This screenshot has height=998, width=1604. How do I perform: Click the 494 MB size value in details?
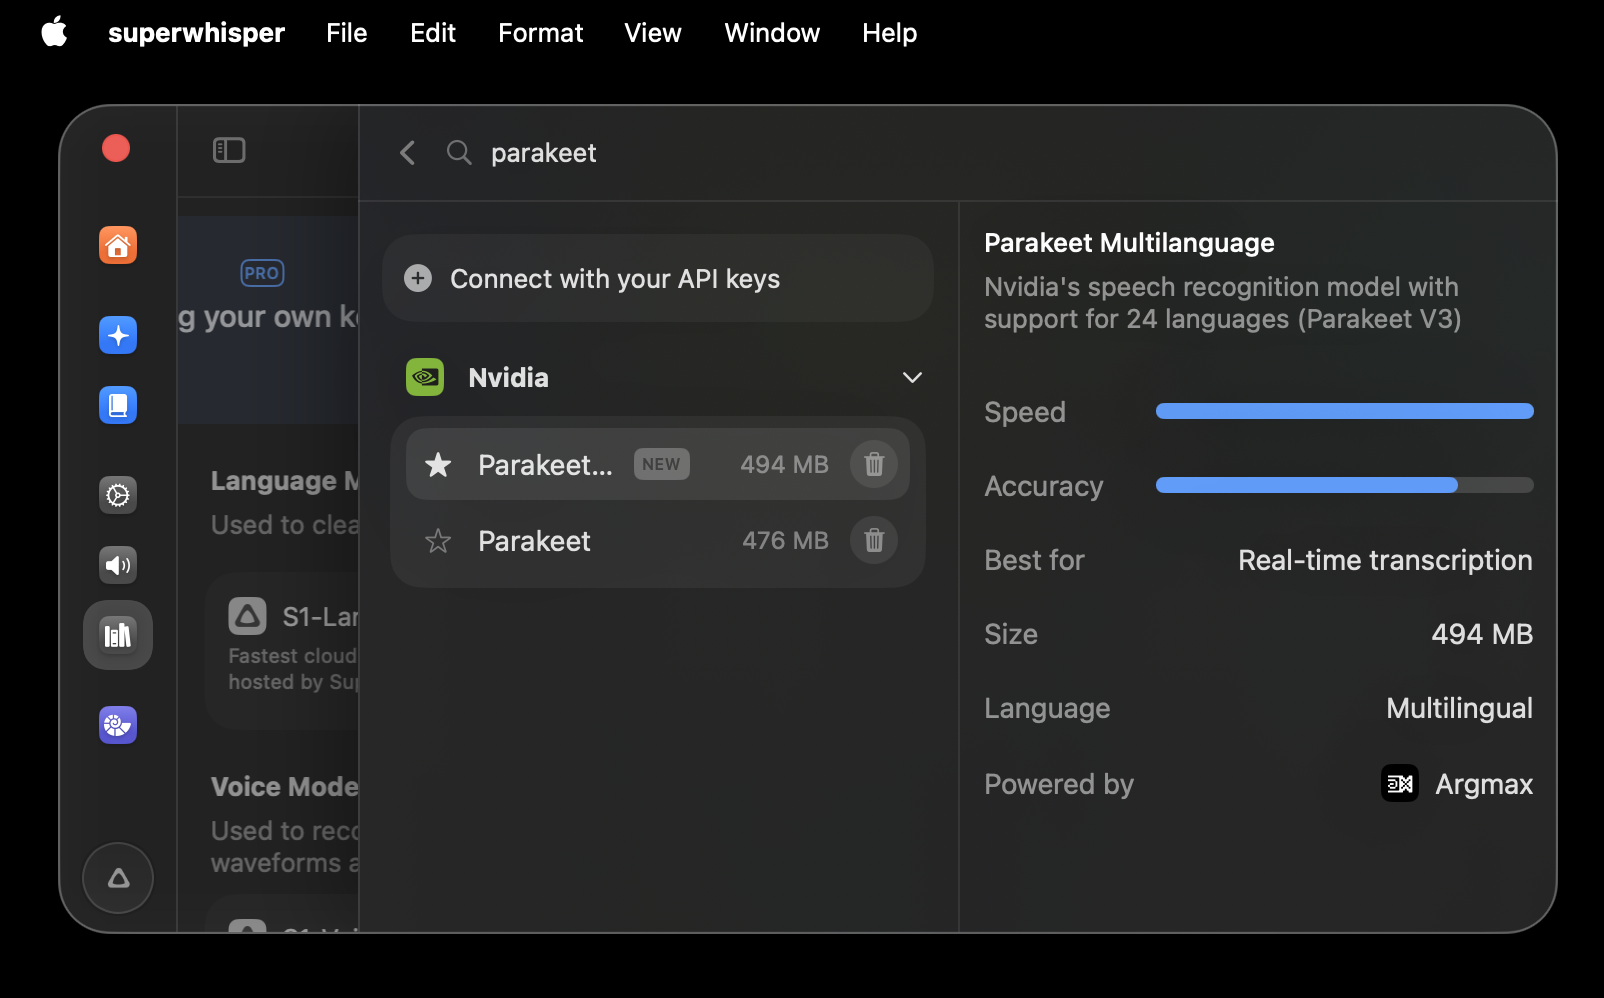(x=1482, y=634)
